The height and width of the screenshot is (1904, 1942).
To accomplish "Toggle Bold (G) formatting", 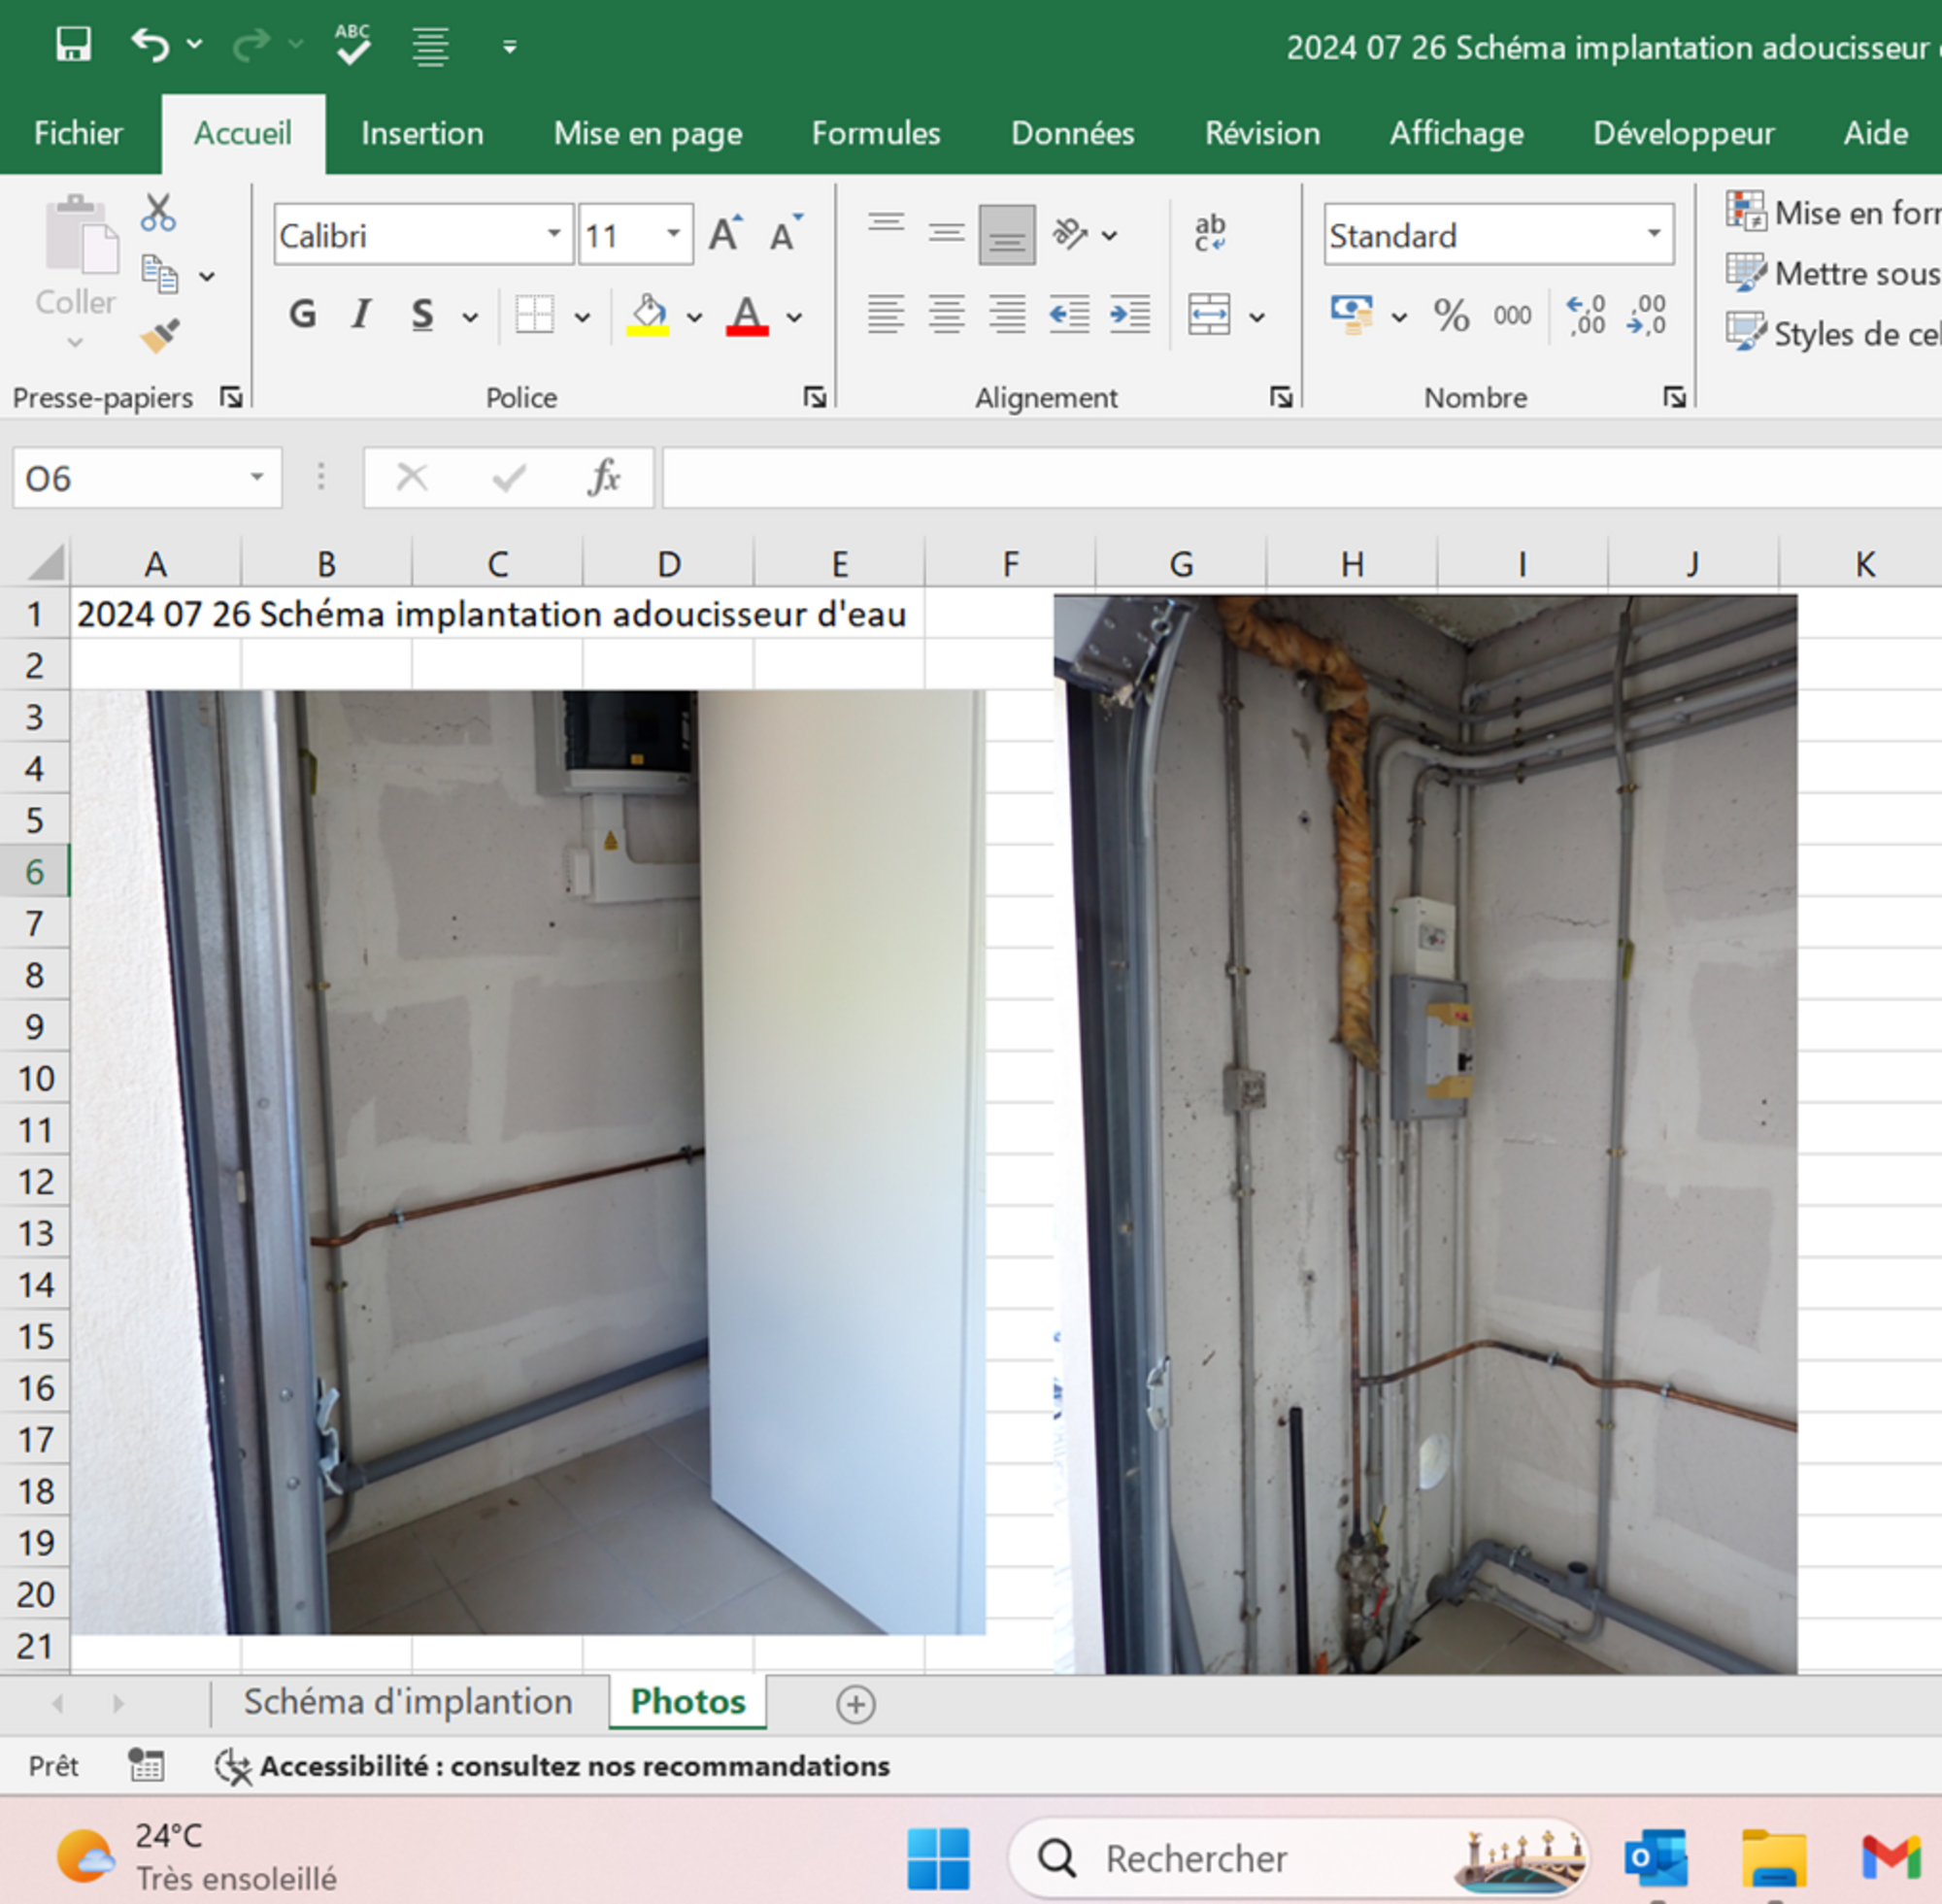I will point(303,316).
